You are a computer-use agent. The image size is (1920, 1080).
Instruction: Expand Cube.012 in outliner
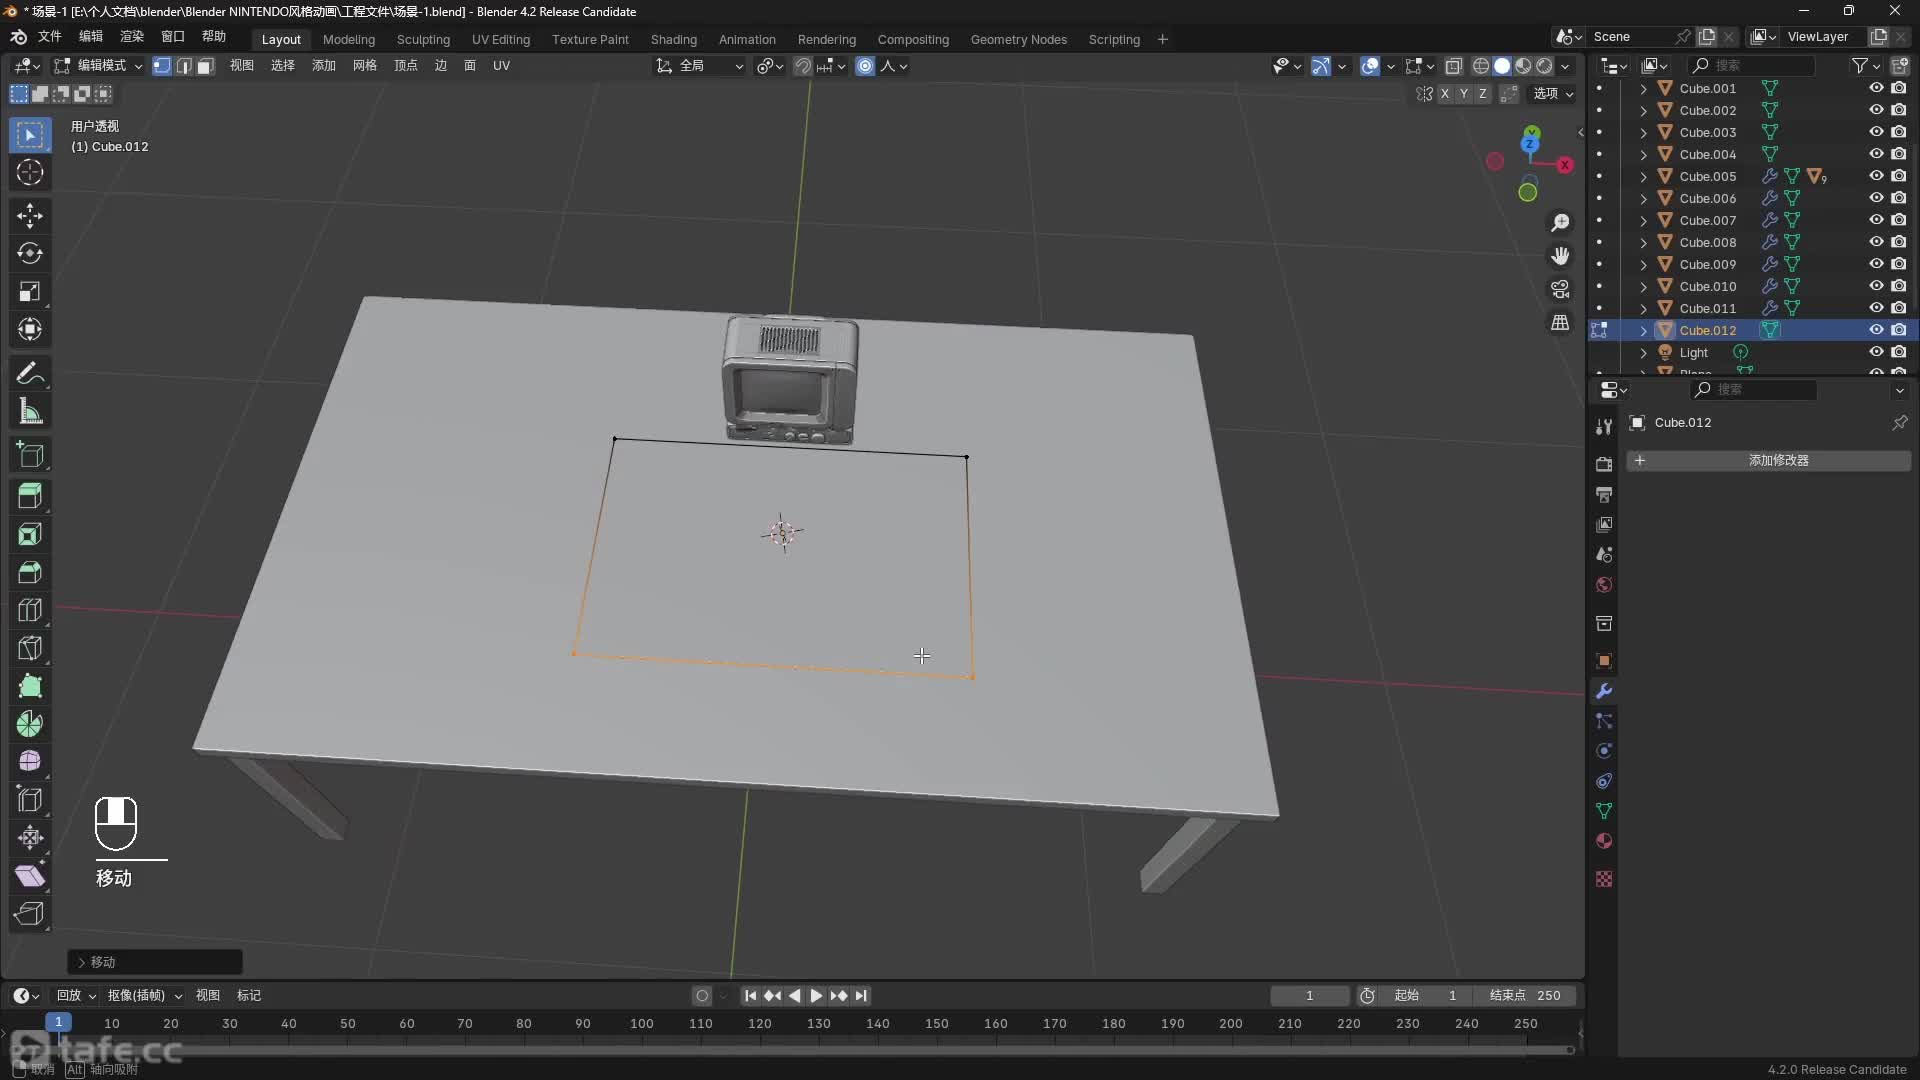[1643, 330]
